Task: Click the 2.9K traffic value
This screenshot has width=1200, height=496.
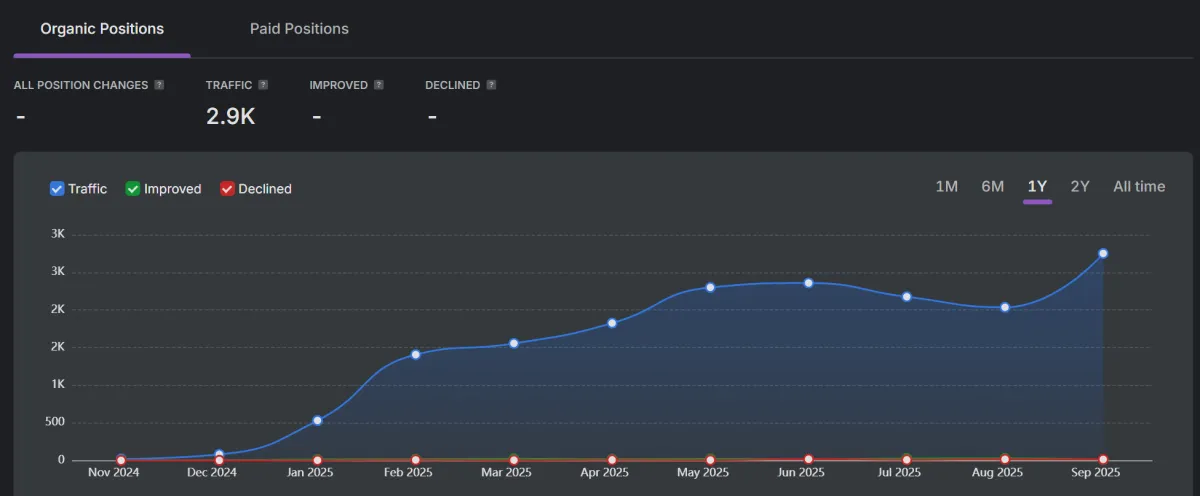Action: coord(231,116)
